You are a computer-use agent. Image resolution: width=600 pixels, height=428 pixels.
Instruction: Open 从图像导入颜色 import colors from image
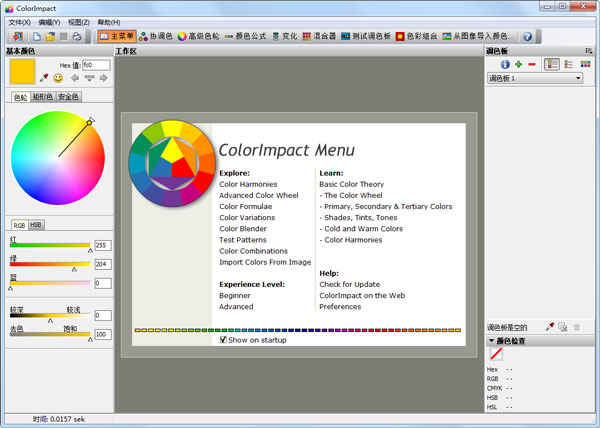tap(478, 36)
